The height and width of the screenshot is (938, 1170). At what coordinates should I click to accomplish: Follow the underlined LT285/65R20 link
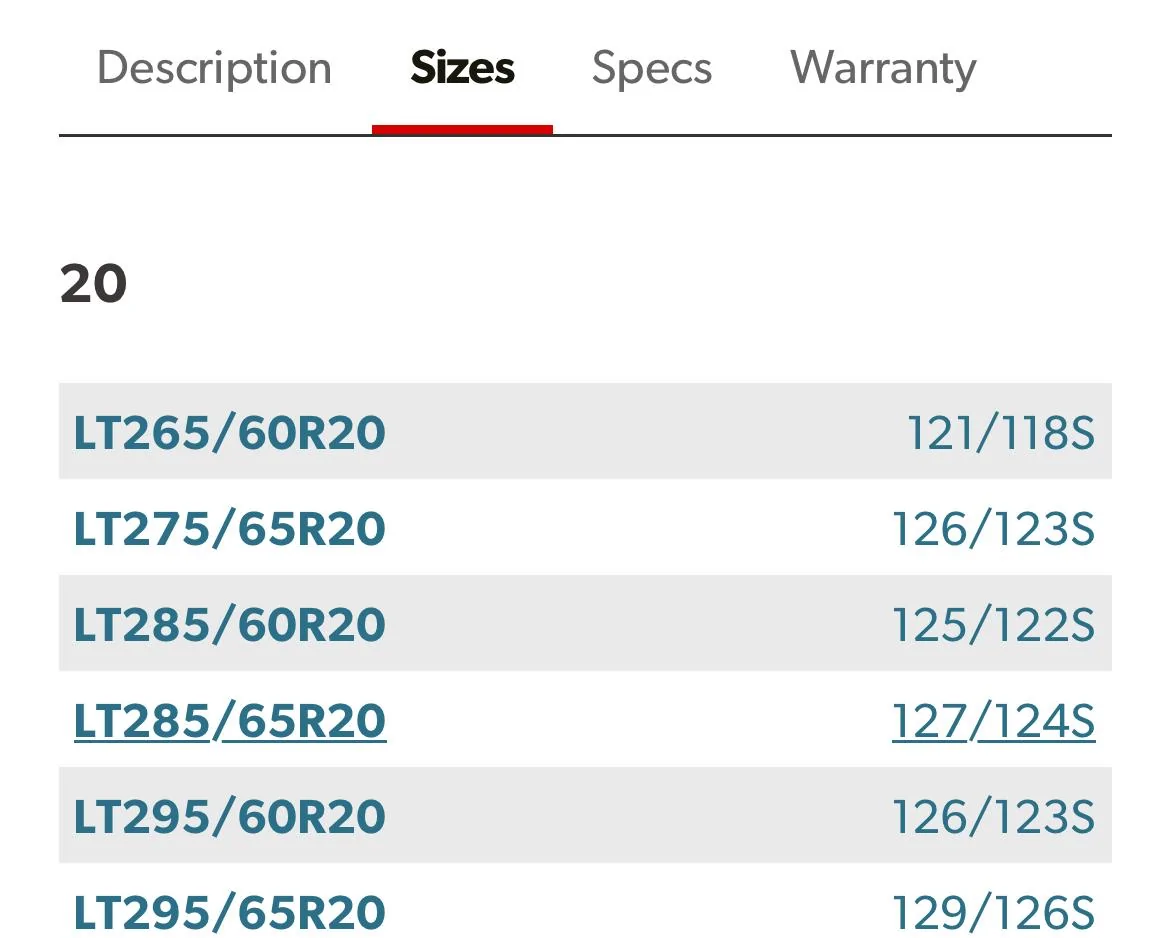[x=229, y=720]
